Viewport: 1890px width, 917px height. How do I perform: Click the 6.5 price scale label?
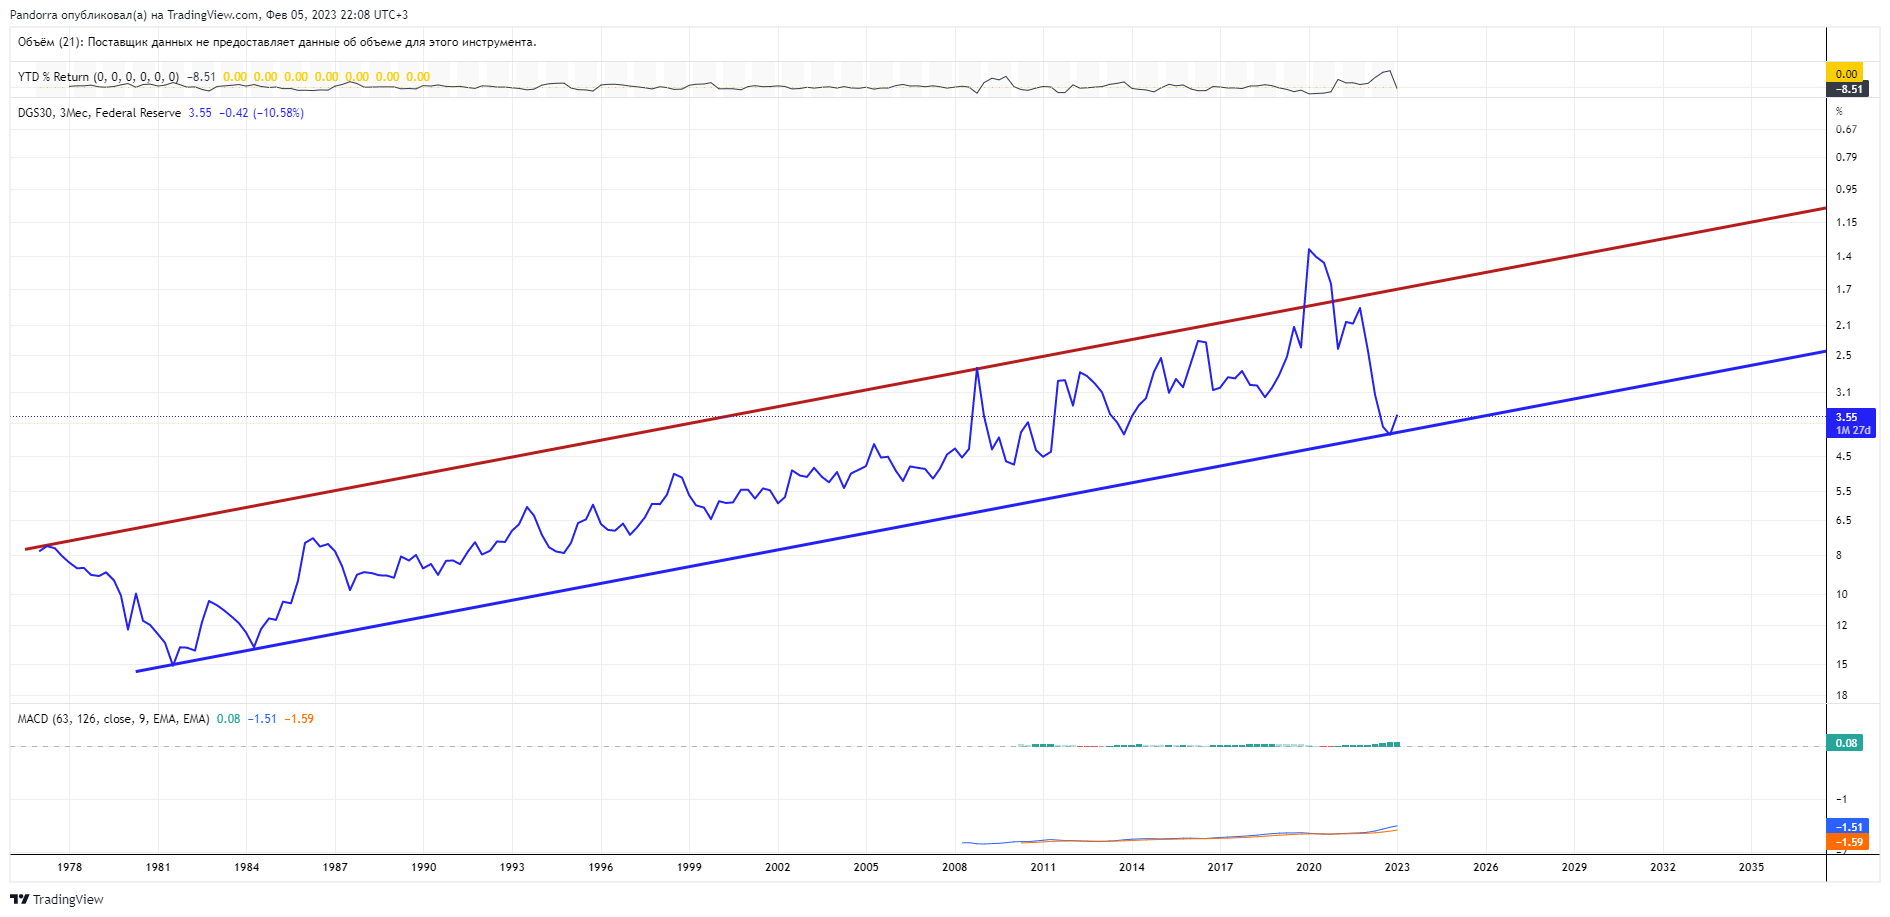1843,520
